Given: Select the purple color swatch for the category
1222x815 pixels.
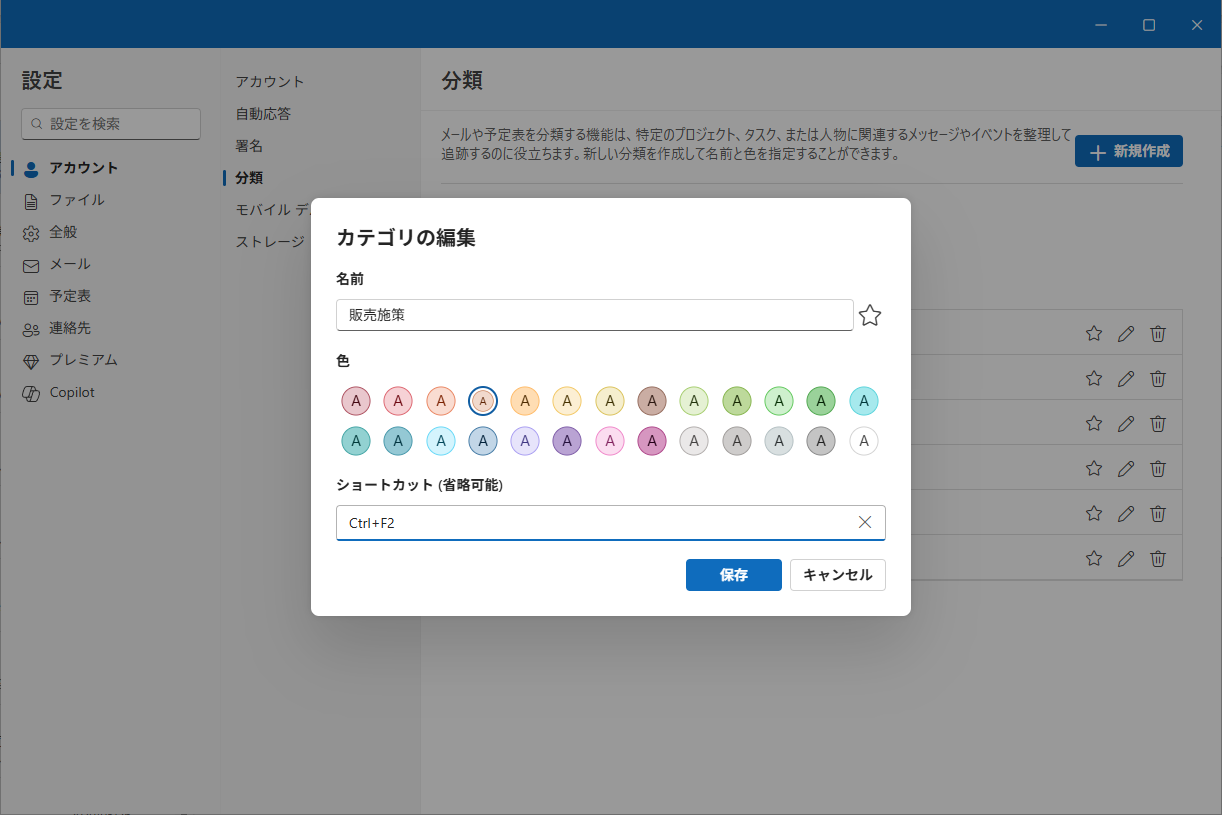Looking at the screenshot, I should coord(567,440).
